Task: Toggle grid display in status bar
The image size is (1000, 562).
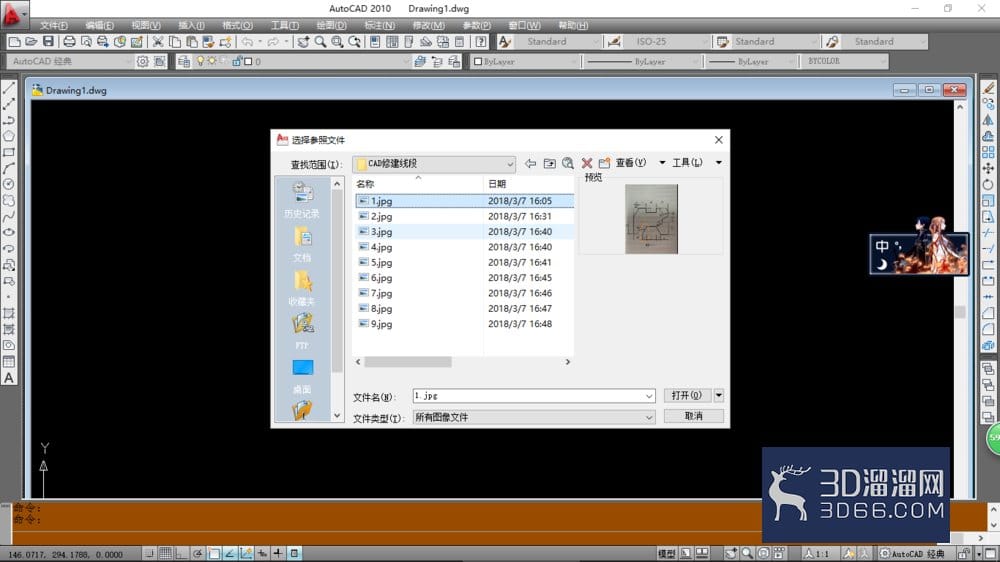Action: [165, 553]
